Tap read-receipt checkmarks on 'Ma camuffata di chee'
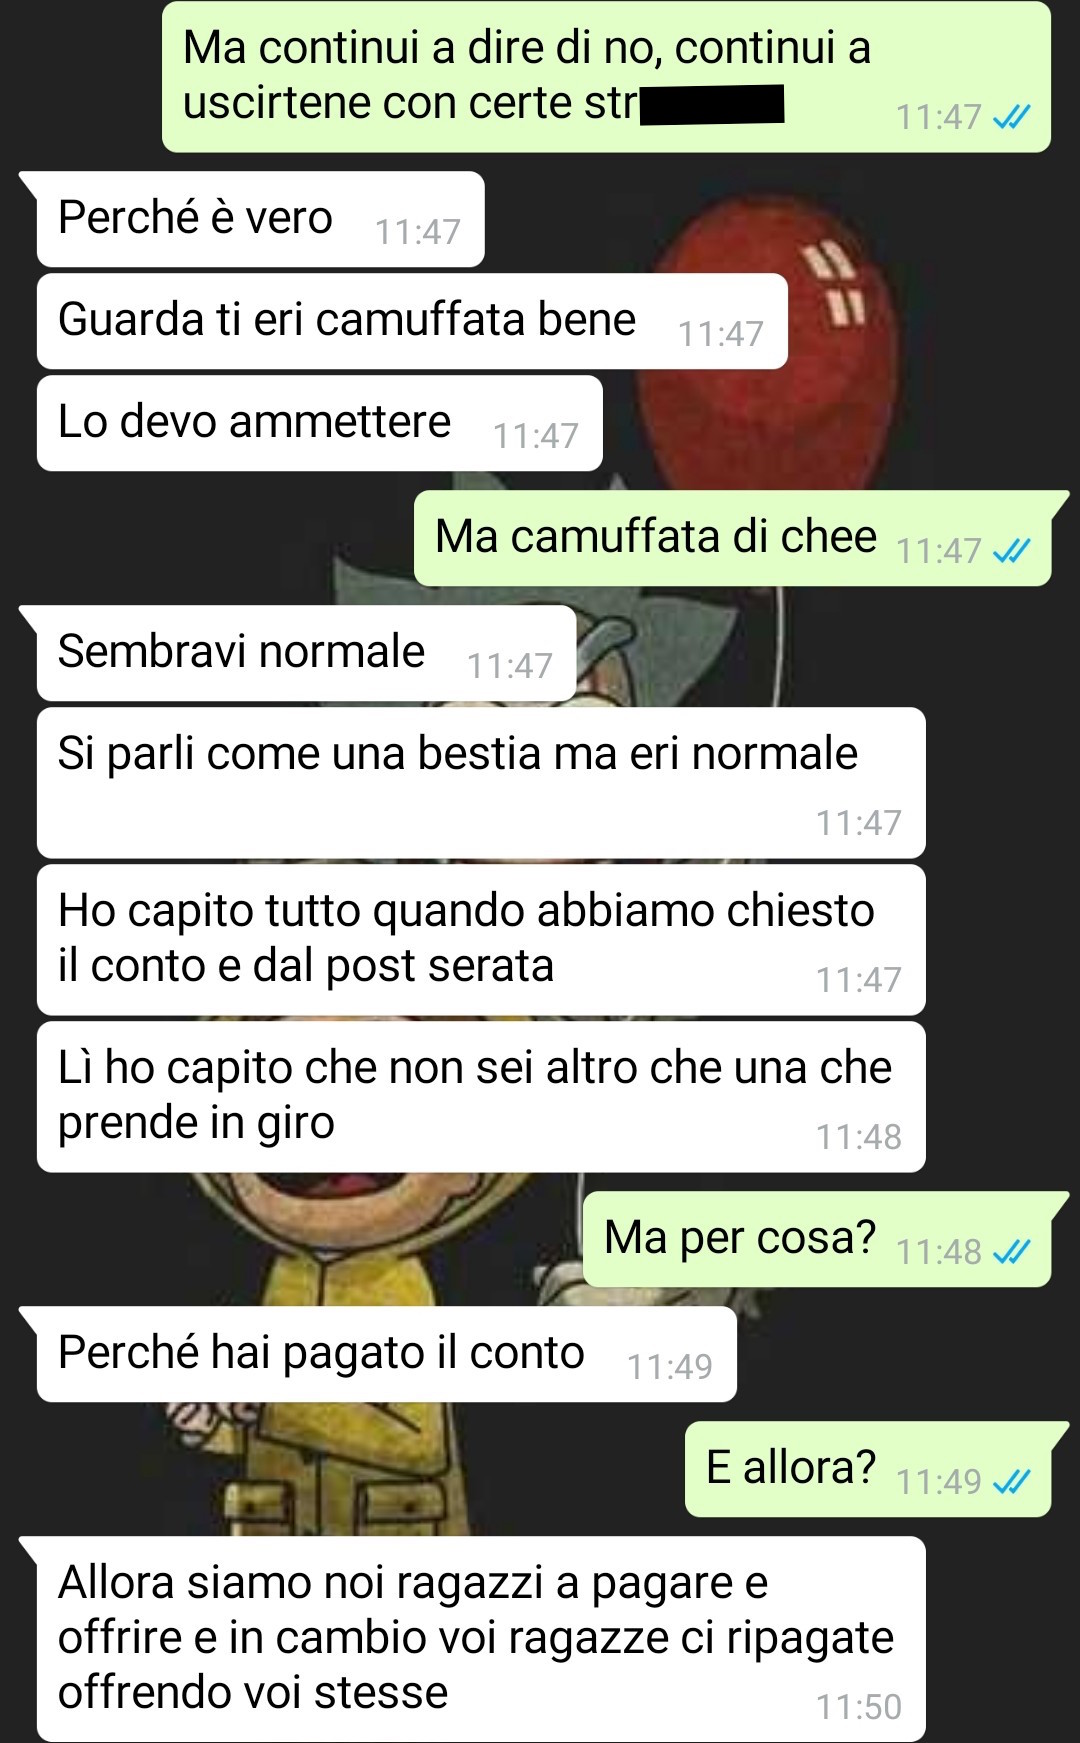This screenshot has height=1743, width=1080. coord(1011,551)
